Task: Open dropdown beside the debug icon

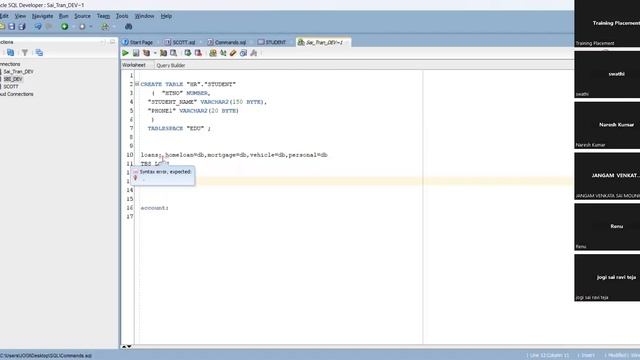Action: (x=114, y=27)
